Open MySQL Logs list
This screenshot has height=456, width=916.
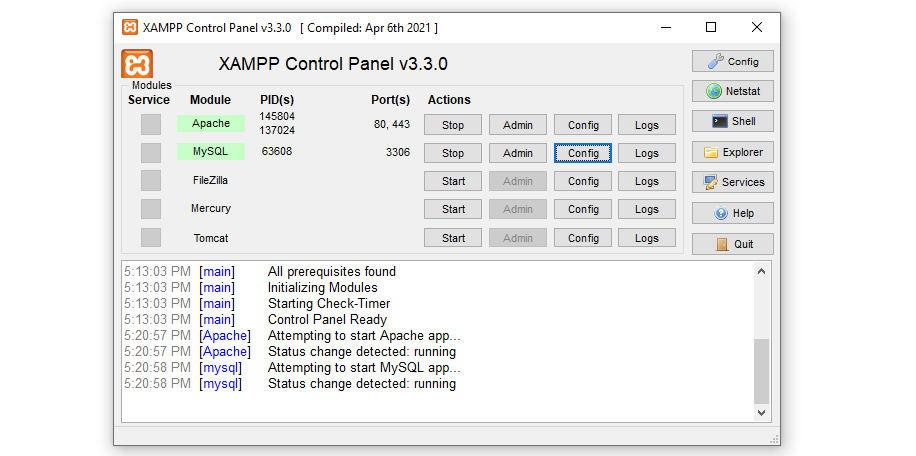[x=647, y=153]
